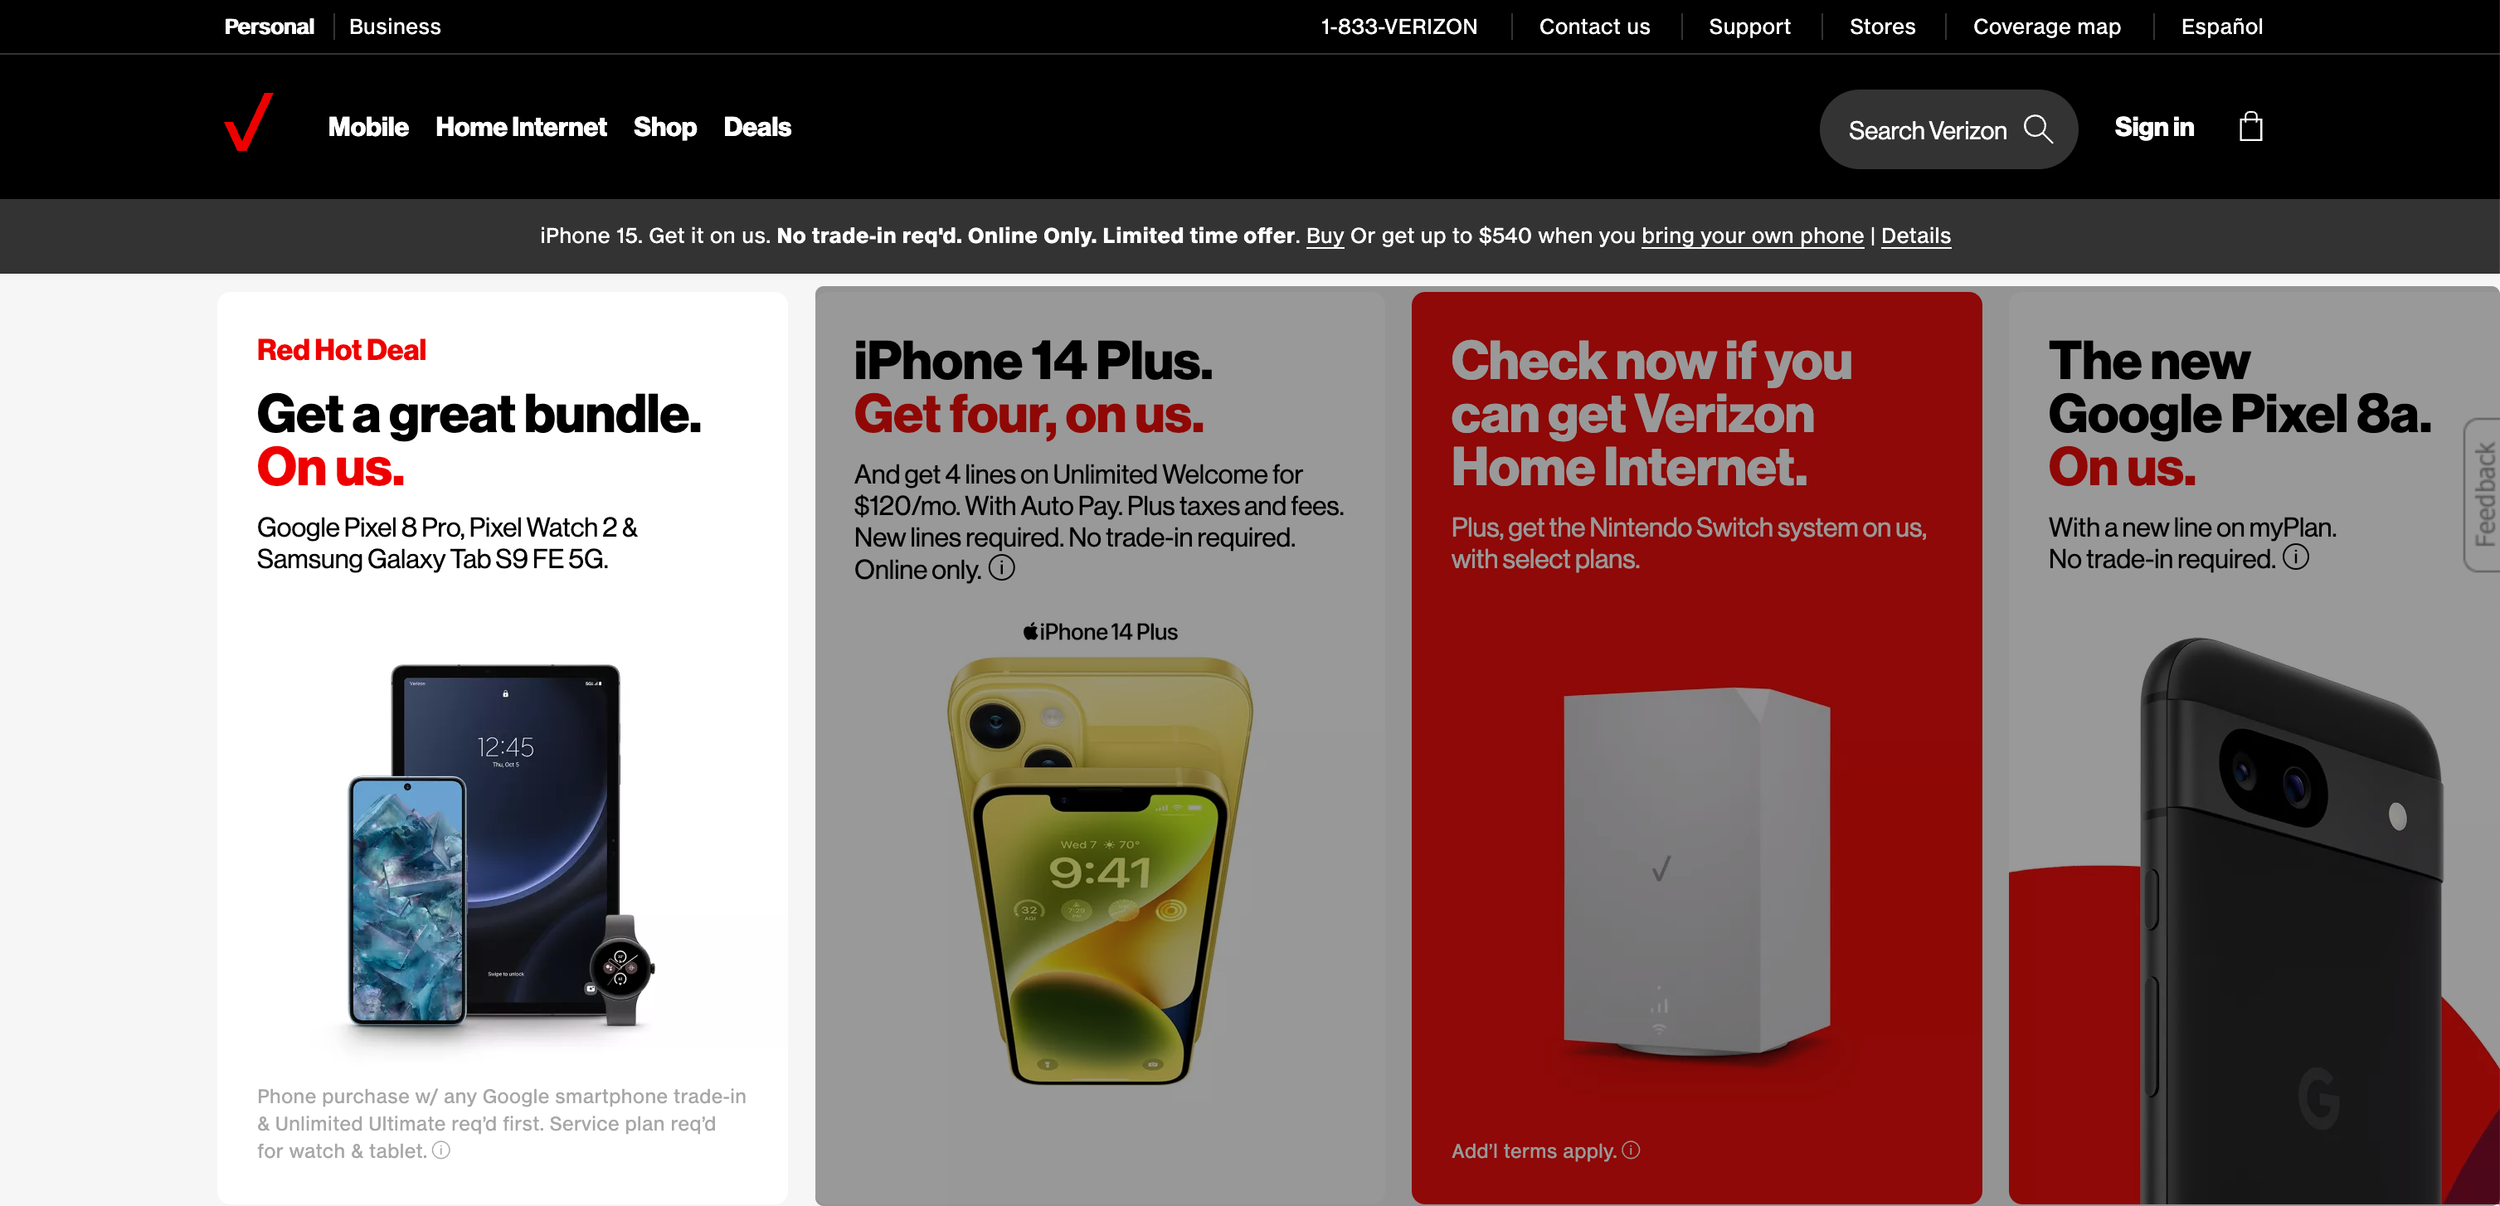2500x1206 pixels.
Task: Click the magnifying glass search icon
Action: click(2038, 129)
